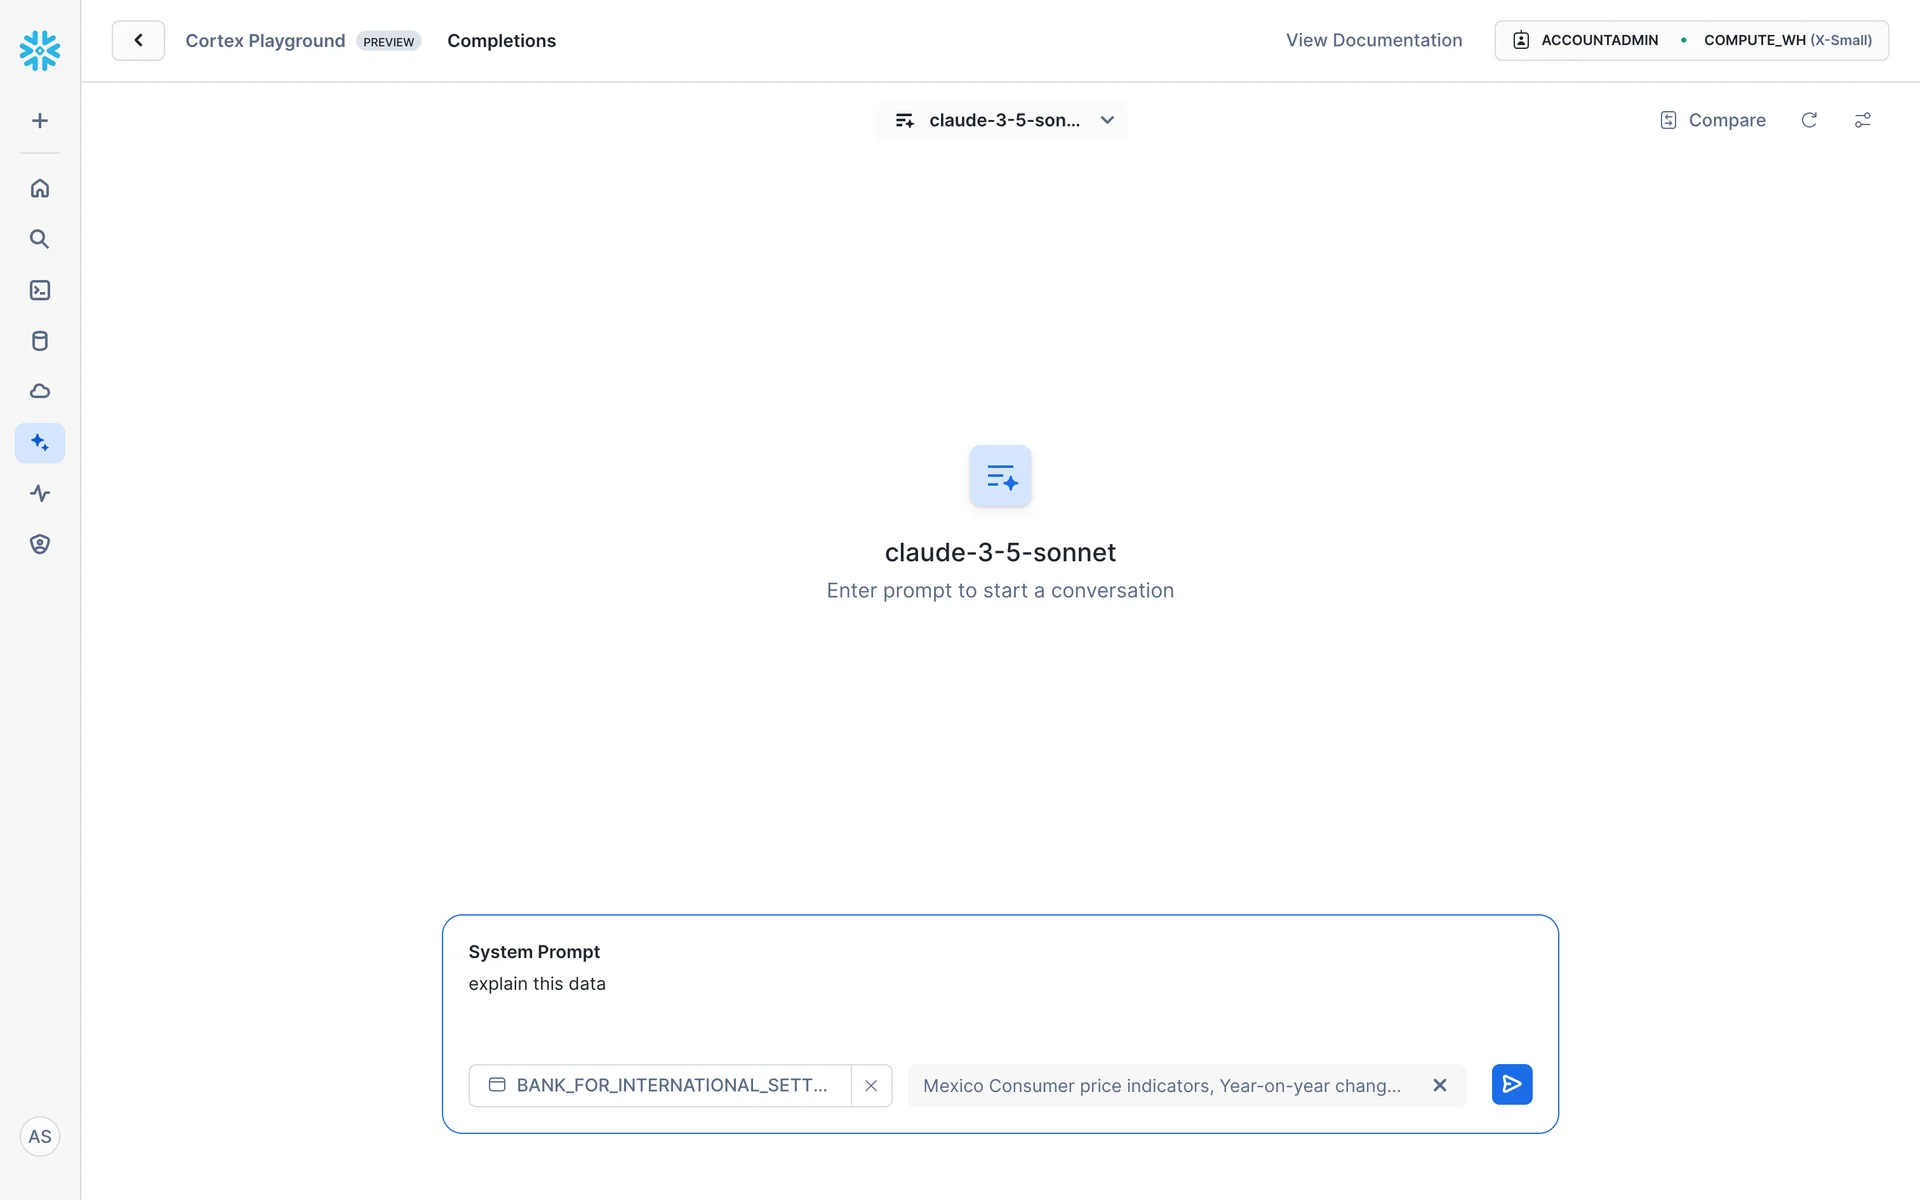Viewport: 1920px width, 1200px height.
Task: Open ACCOUNTADMIN role and warehouse selector
Action: [1690, 41]
